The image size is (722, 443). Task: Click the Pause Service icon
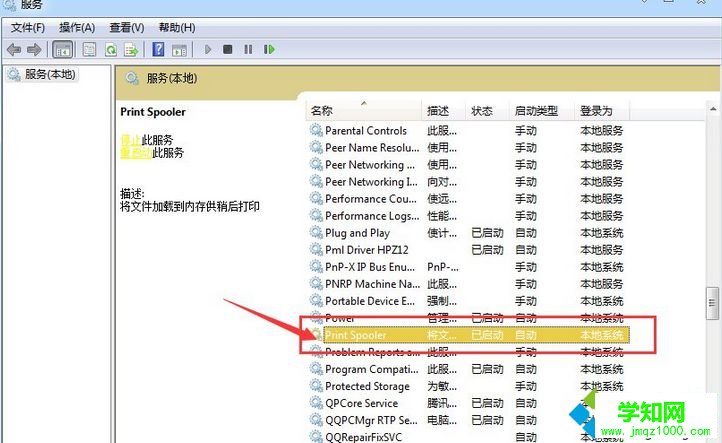point(248,49)
